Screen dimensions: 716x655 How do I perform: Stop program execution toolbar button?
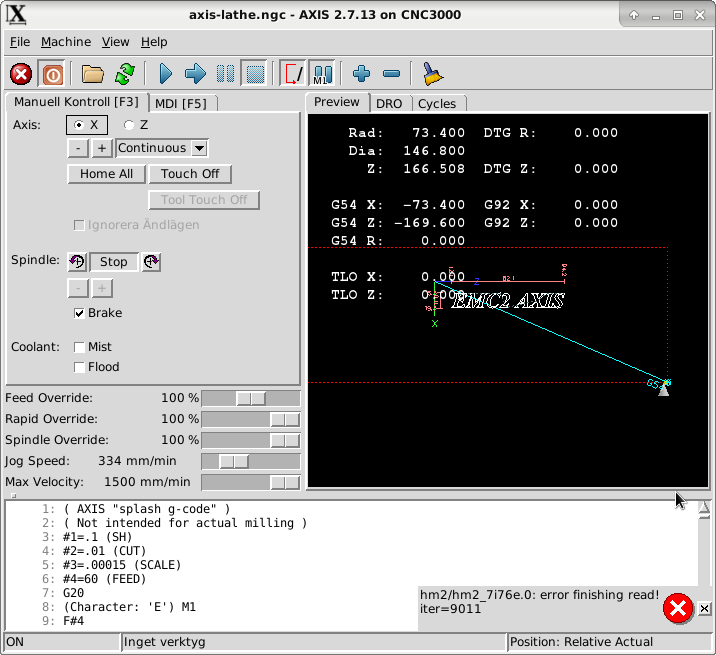point(255,74)
